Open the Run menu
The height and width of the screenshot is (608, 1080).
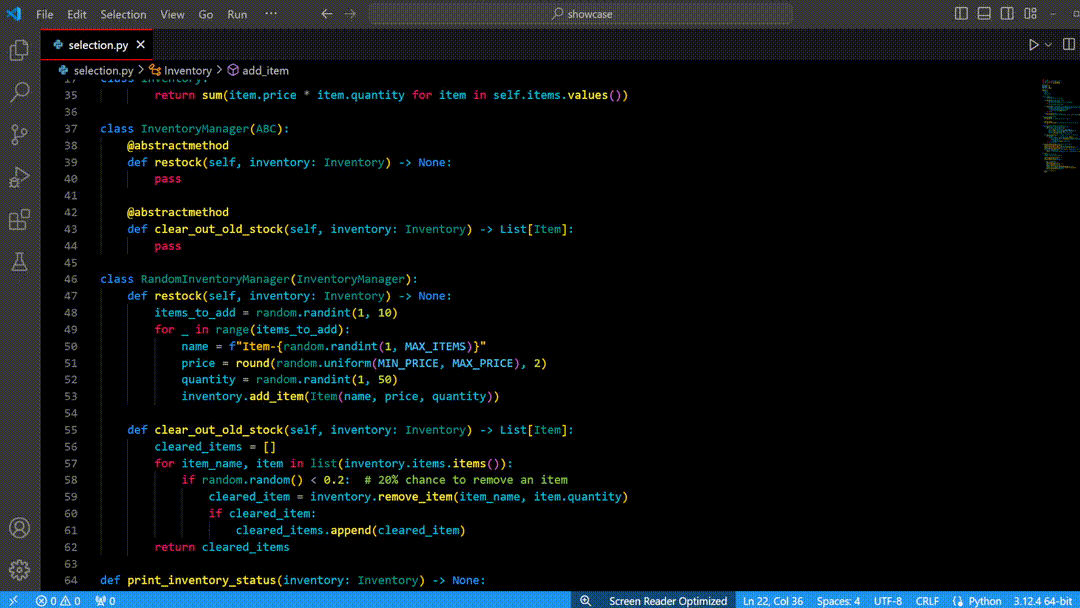(x=237, y=14)
